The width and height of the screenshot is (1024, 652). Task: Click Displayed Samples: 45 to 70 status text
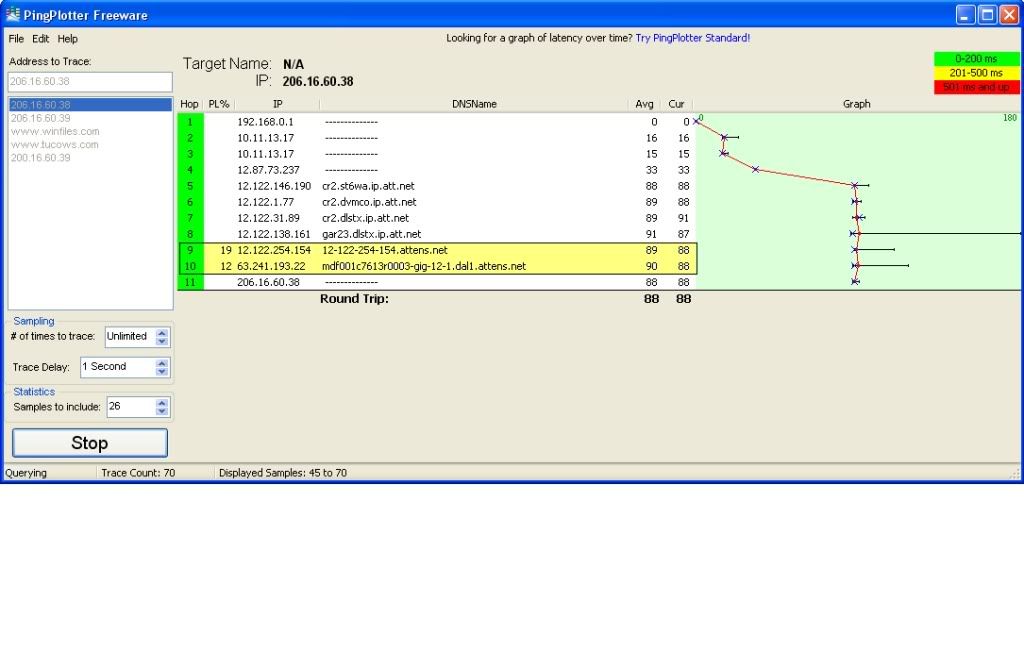point(283,473)
